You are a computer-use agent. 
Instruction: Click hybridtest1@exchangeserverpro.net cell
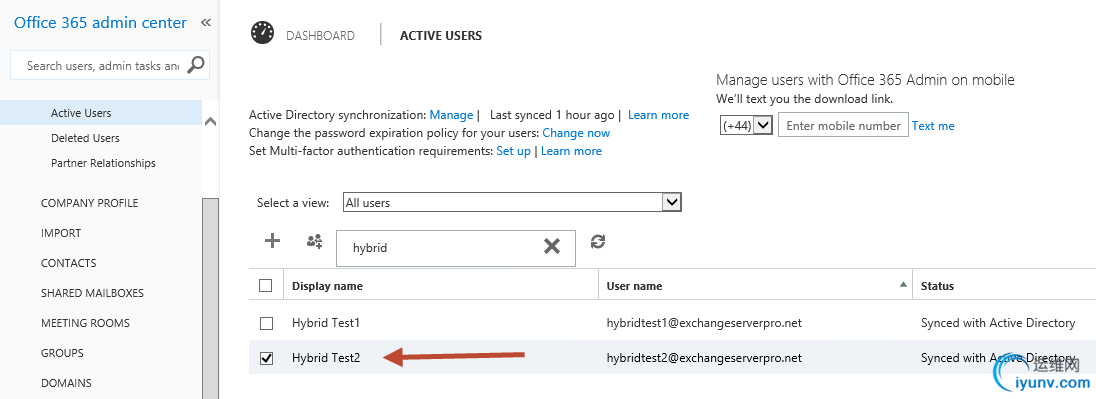click(704, 323)
